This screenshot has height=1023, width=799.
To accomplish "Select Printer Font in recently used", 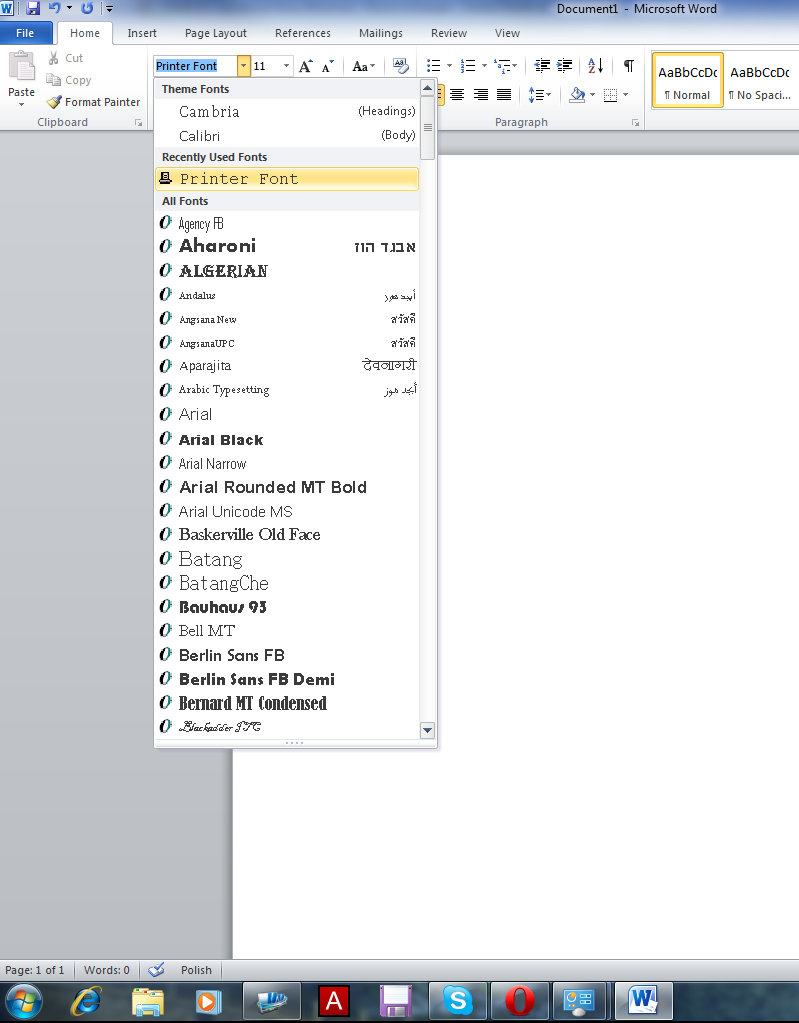I will [x=287, y=179].
